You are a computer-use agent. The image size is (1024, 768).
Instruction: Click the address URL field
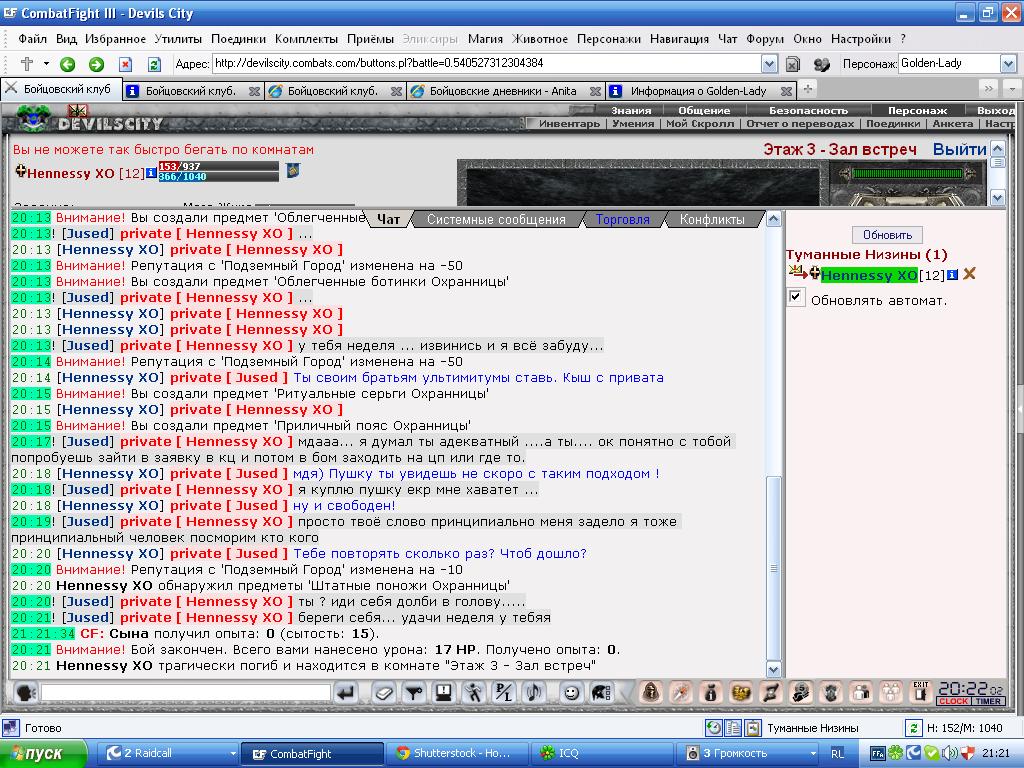click(486, 64)
